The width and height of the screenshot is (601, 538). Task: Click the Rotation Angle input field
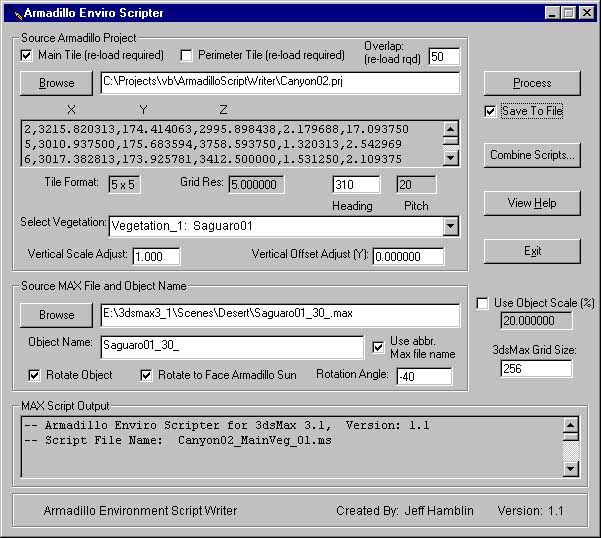(422, 377)
